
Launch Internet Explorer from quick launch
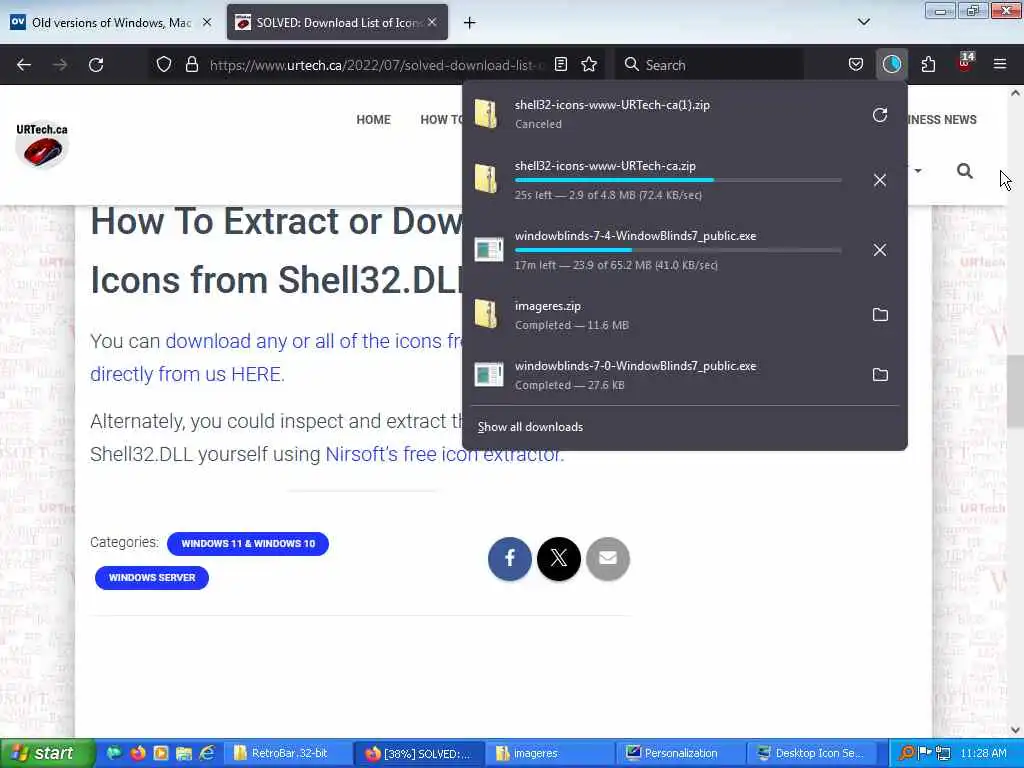(x=208, y=754)
